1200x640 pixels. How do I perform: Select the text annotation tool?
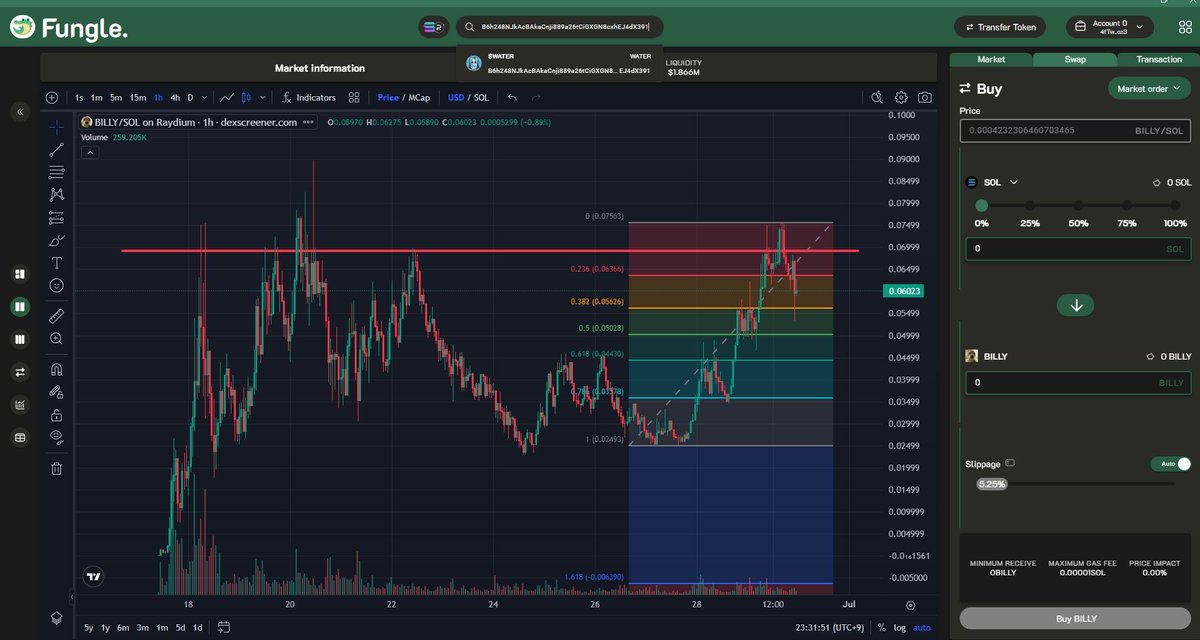(x=57, y=263)
